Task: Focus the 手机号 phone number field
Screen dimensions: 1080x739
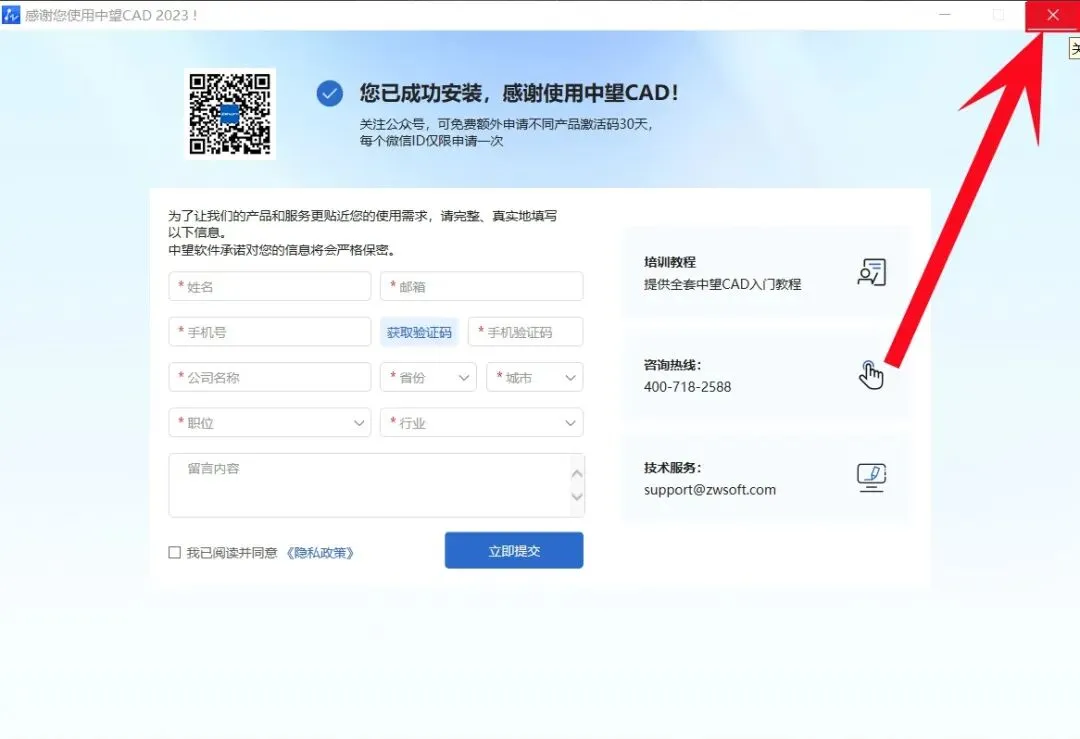Action: point(270,332)
